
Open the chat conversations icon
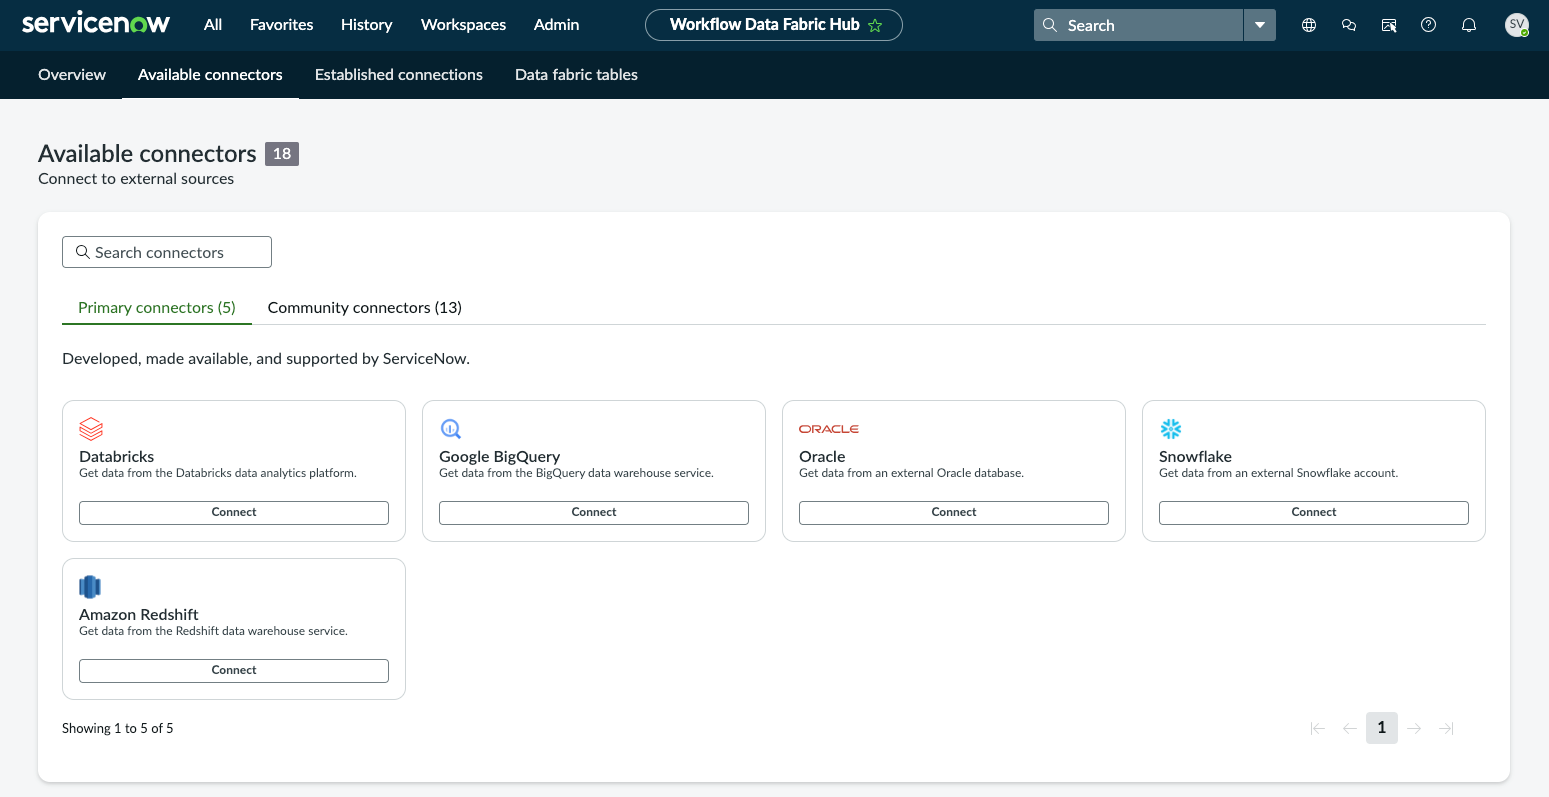coord(1349,25)
